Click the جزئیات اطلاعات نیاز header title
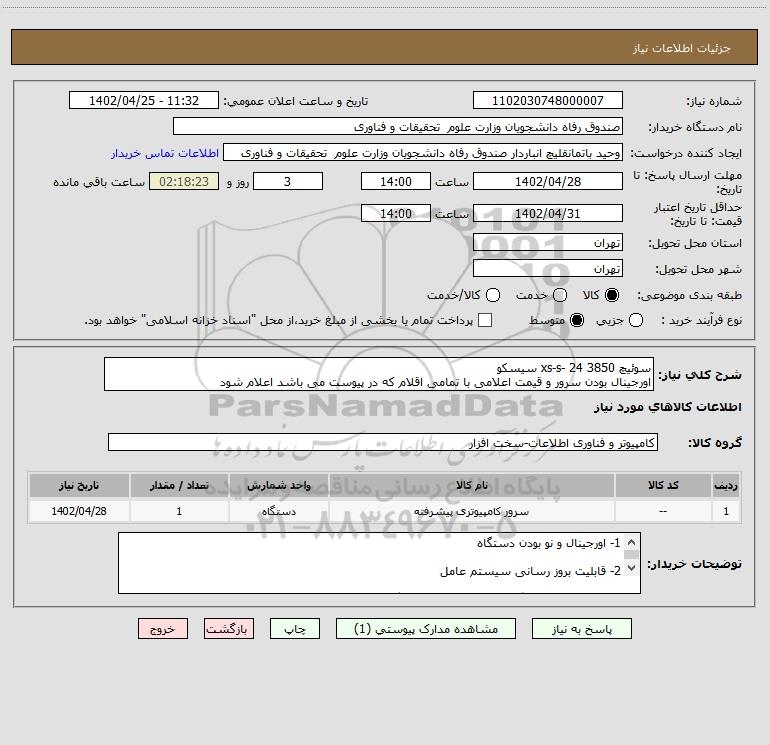The width and height of the screenshot is (770, 745). pyautogui.click(x=682, y=48)
